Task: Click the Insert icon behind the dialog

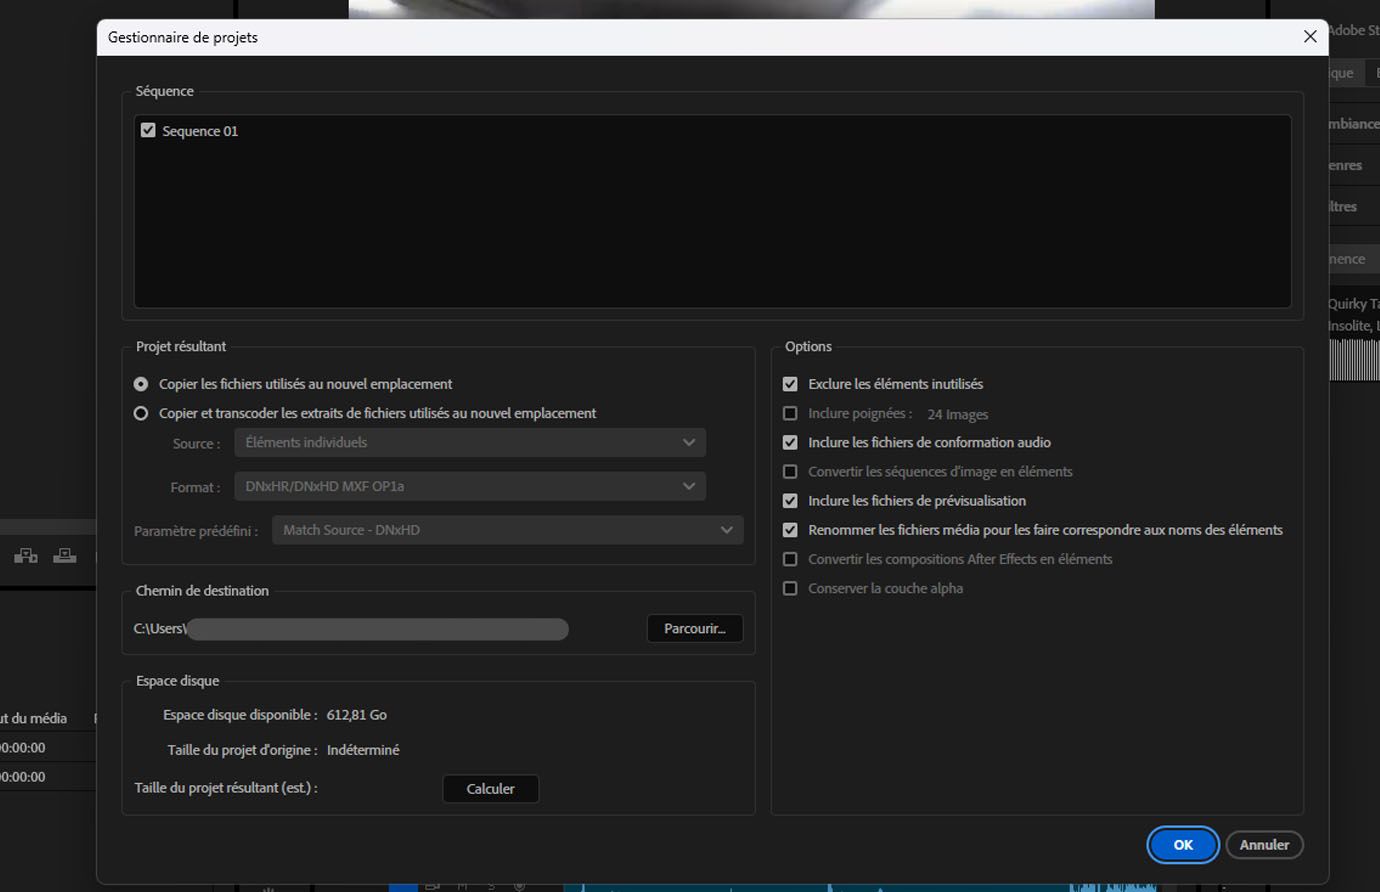Action: click(x=26, y=556)
